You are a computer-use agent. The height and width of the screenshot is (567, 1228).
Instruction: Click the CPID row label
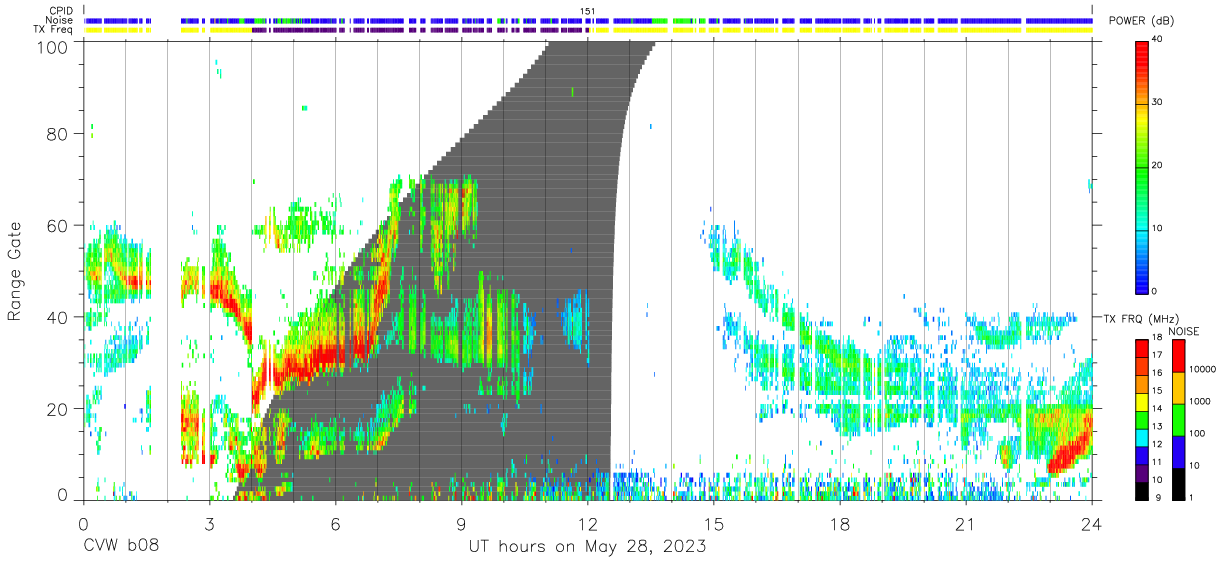point(59,11)
